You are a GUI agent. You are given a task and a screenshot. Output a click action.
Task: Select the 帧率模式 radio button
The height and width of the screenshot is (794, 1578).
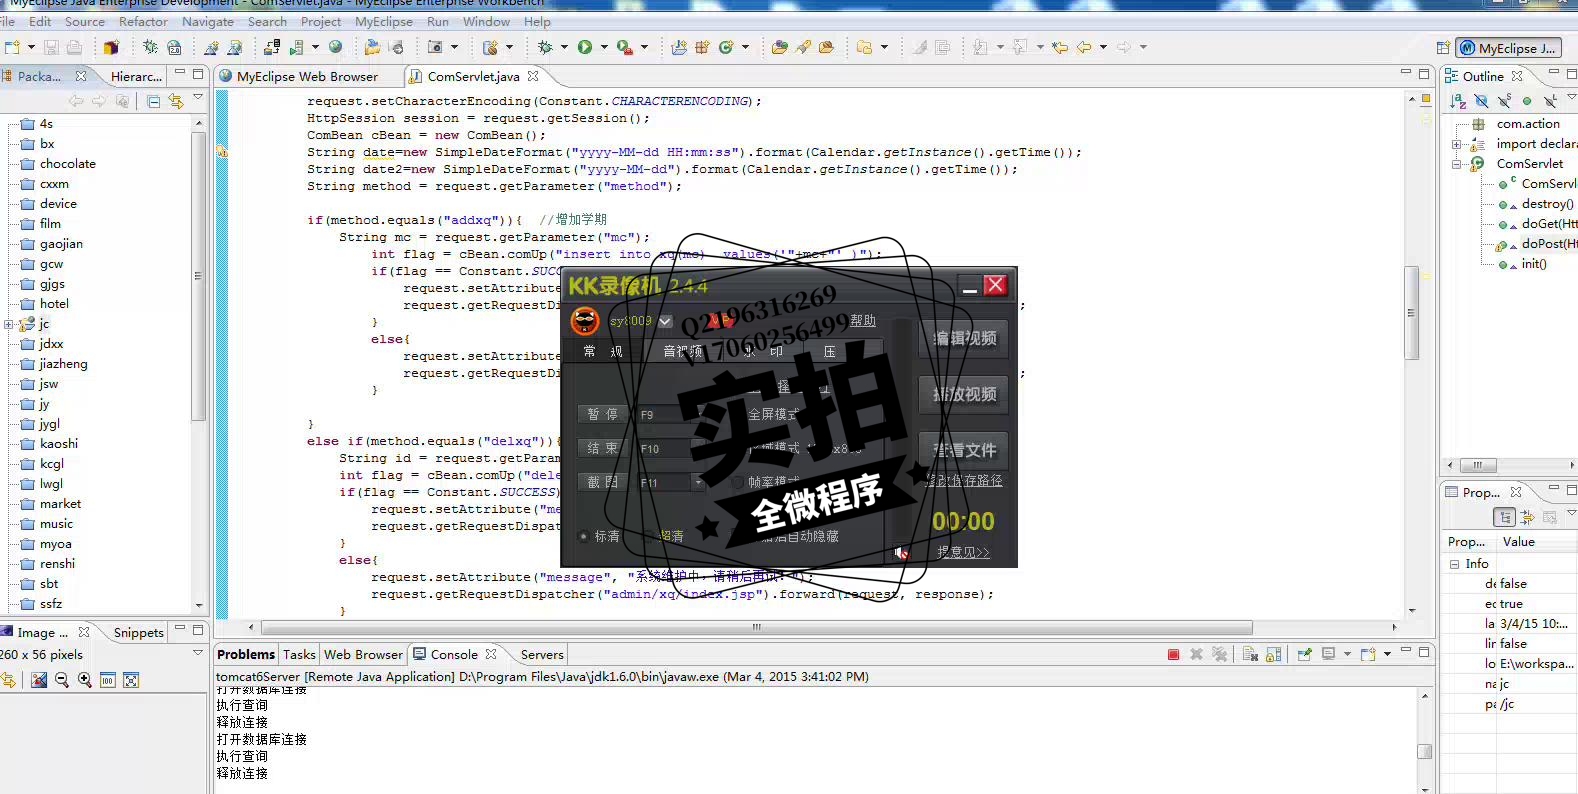pos(738,482)
